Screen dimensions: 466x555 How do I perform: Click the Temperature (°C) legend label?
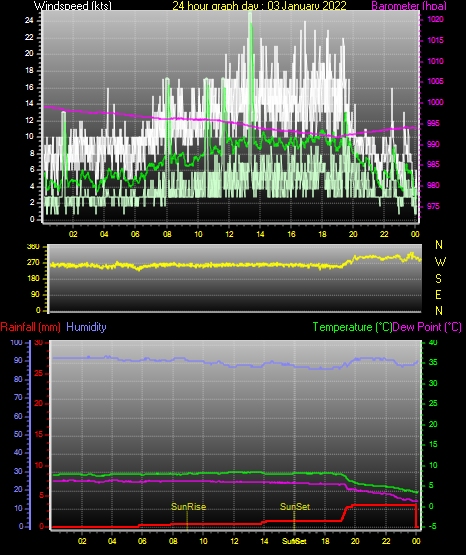pyautogui.click(x=352, y=327)
